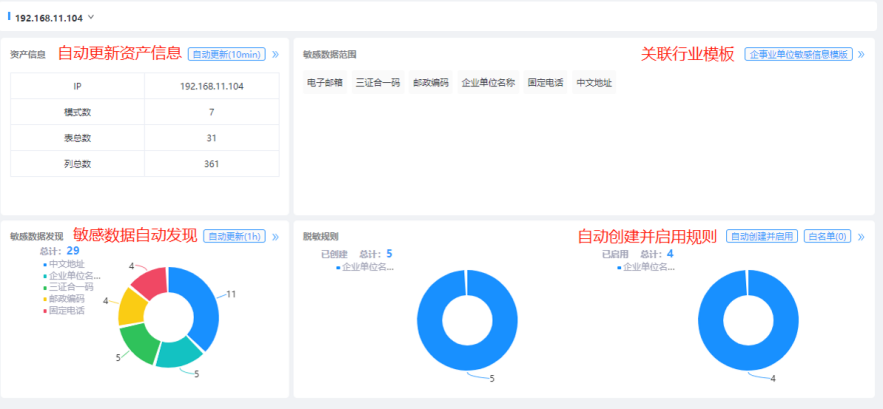Viewport: 883px width, 409px height.
Task: Expand sensitive data discovery panel double-arrow
Action: [275, 237]
